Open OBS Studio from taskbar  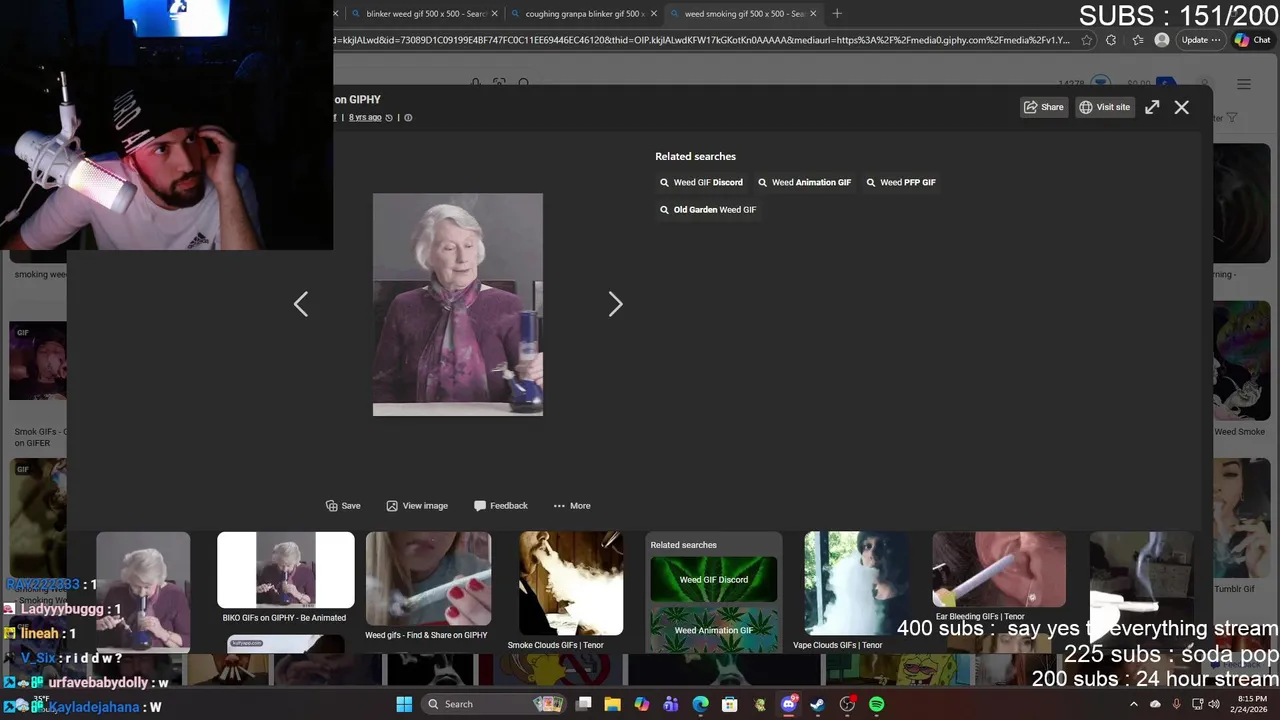coord(847,704)
